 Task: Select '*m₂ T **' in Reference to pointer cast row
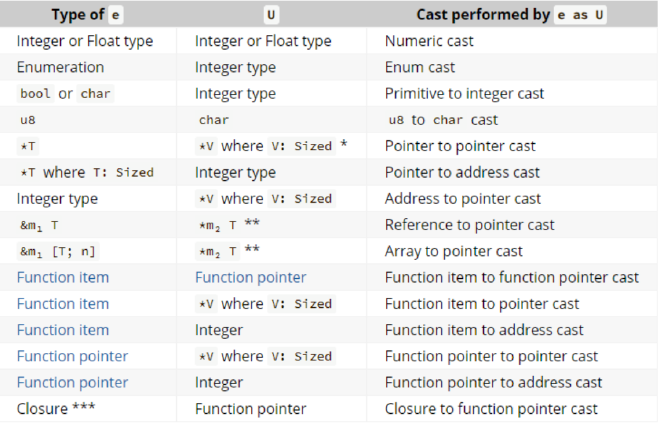pyautogui.click(x=228, y=225)
